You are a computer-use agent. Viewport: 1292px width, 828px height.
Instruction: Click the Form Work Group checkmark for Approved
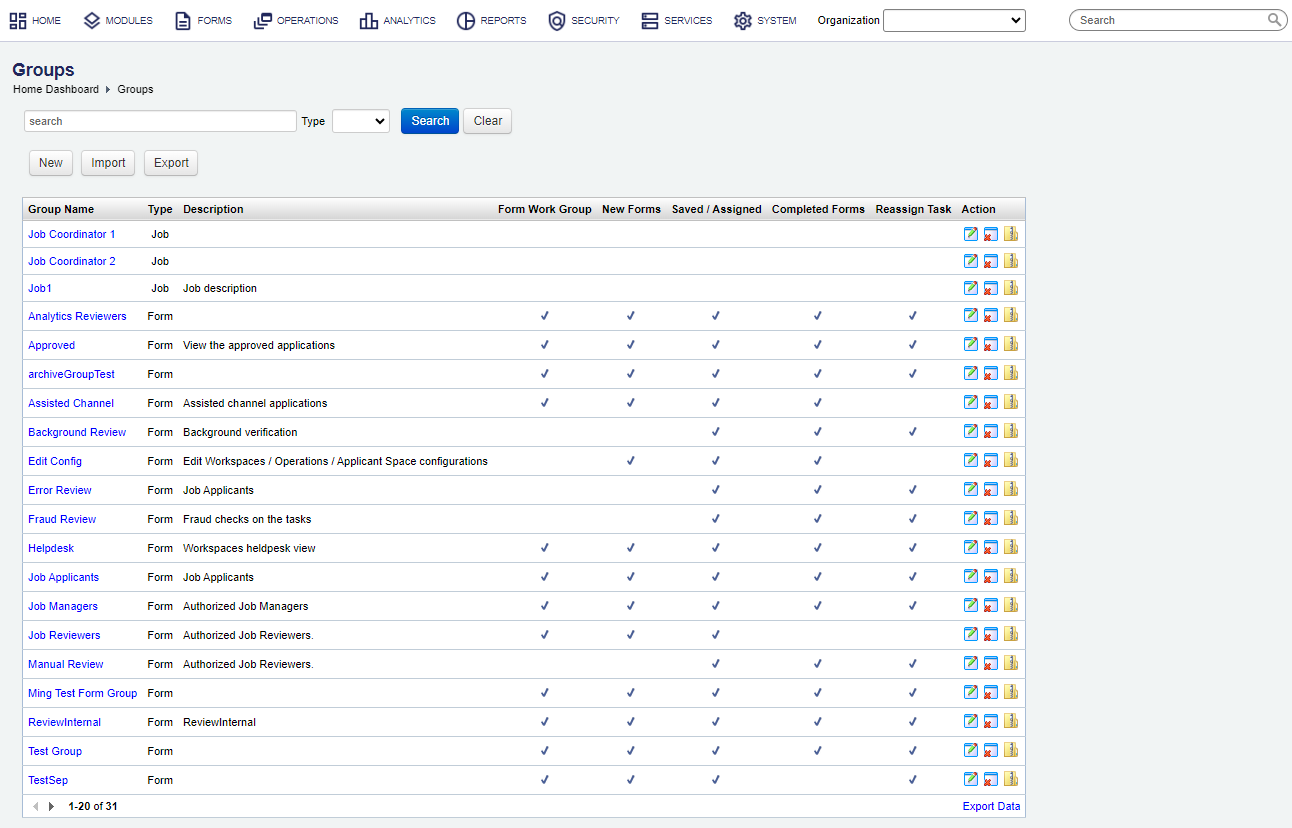[x=544, y=344]
